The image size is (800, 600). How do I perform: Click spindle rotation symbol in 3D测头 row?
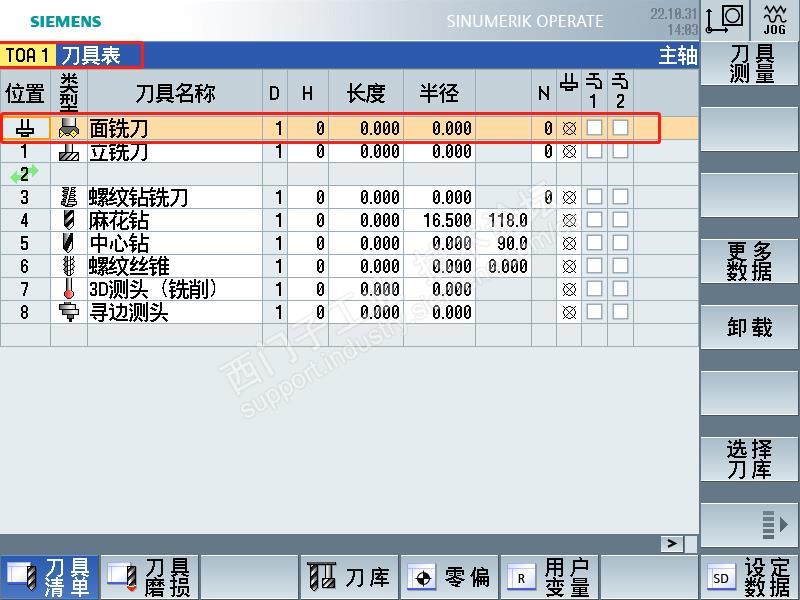tap(569, 289)
